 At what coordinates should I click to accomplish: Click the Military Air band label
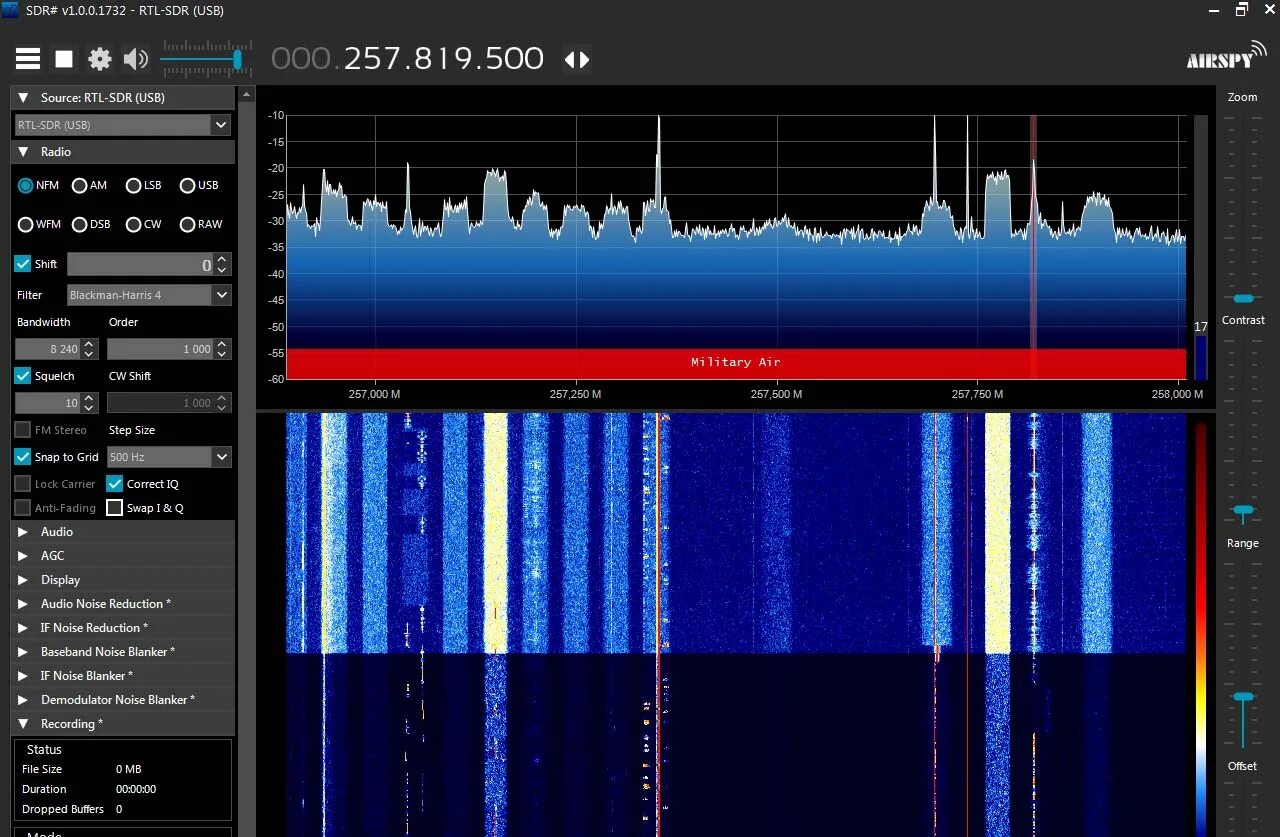735,362
